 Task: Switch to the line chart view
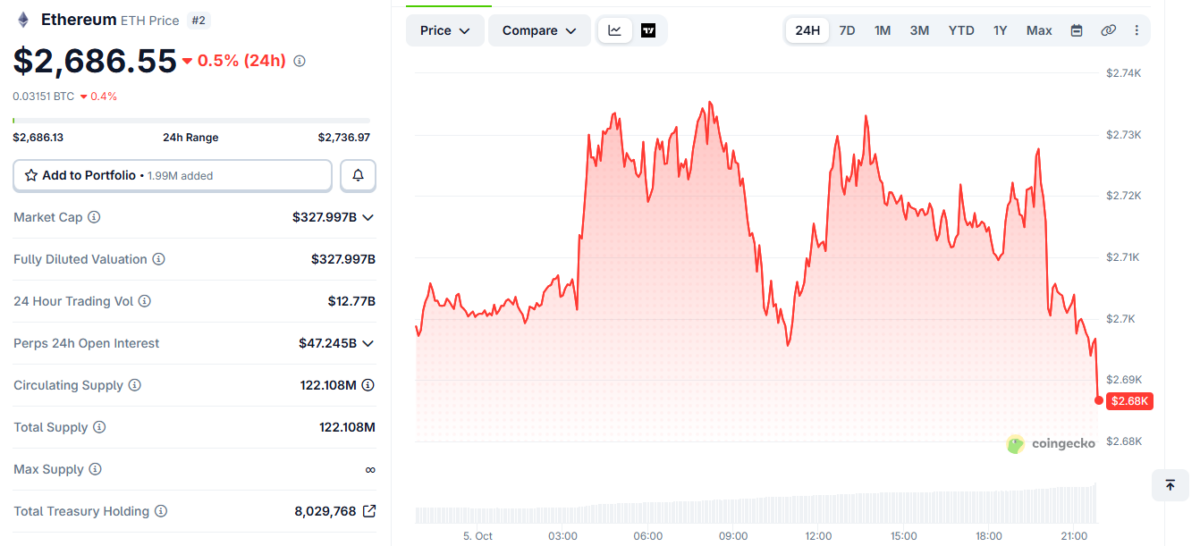615,30
